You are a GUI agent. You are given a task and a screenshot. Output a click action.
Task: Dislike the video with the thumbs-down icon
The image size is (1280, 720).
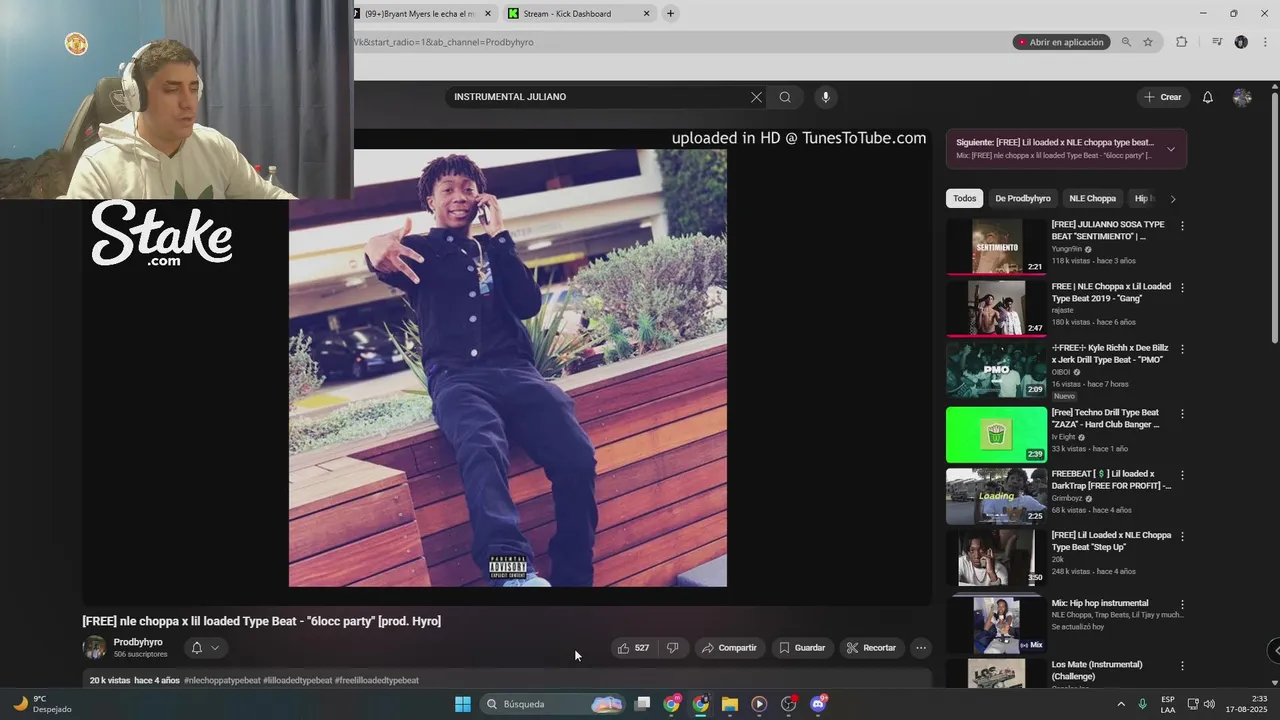(673, 648)
